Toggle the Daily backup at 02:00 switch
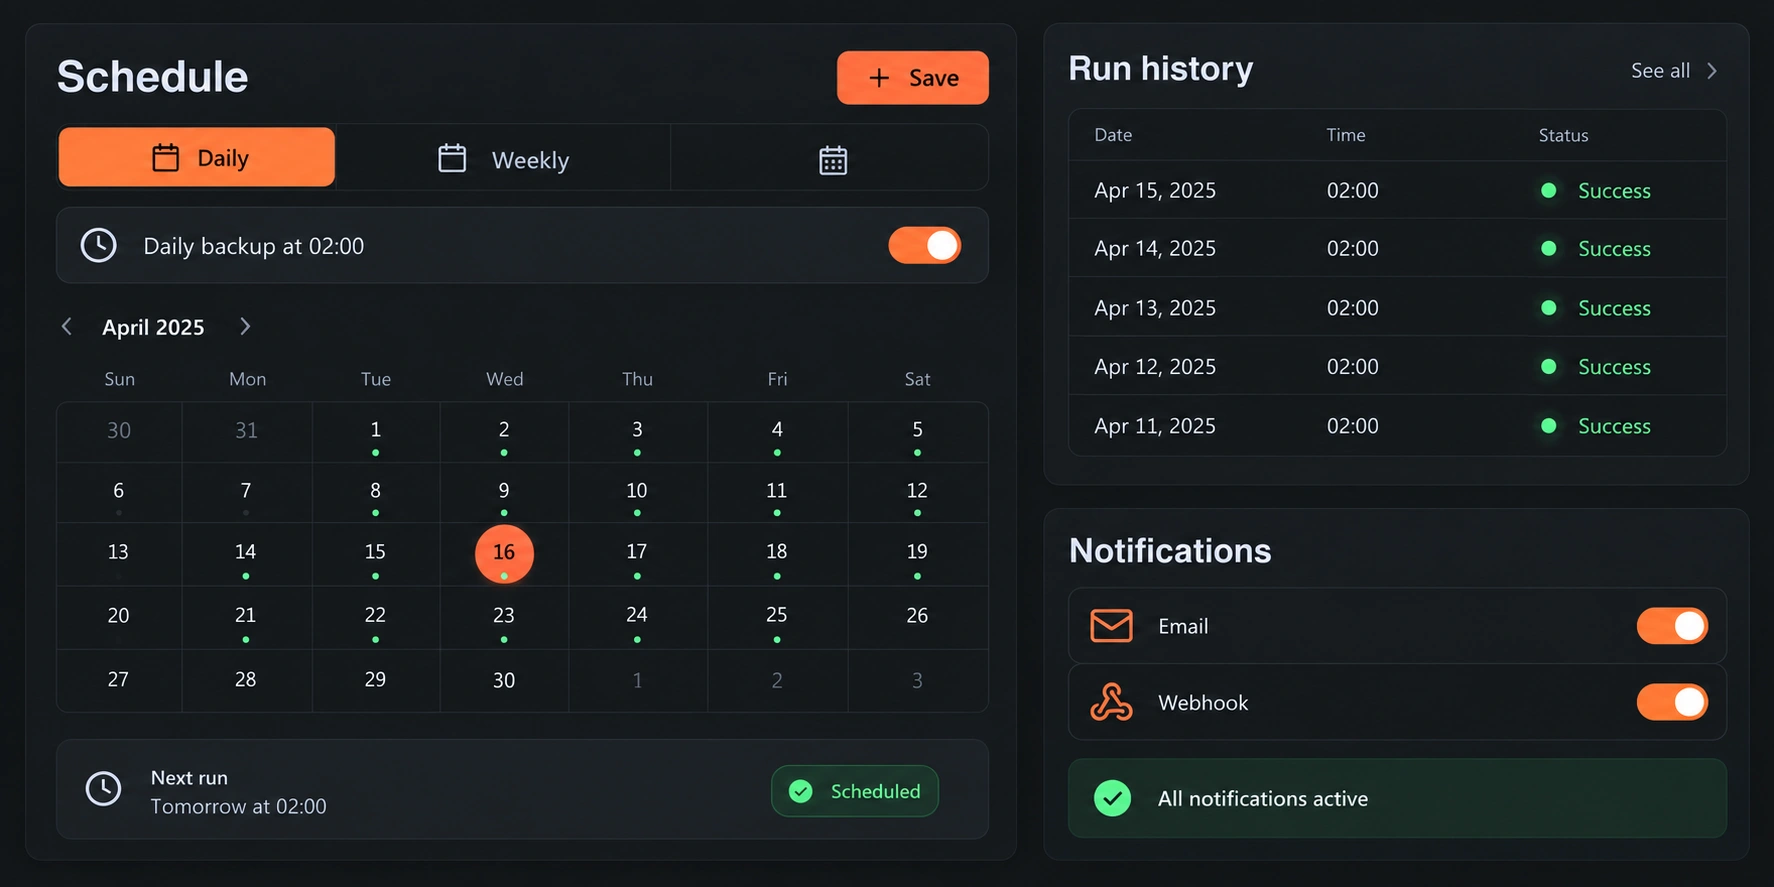The width and height of the screenshot is (1774, 887). click(x=925, y=245)
